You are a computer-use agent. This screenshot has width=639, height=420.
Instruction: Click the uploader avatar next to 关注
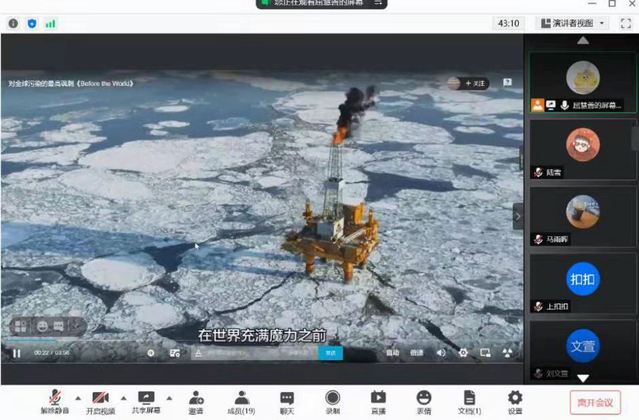[454, 84]
